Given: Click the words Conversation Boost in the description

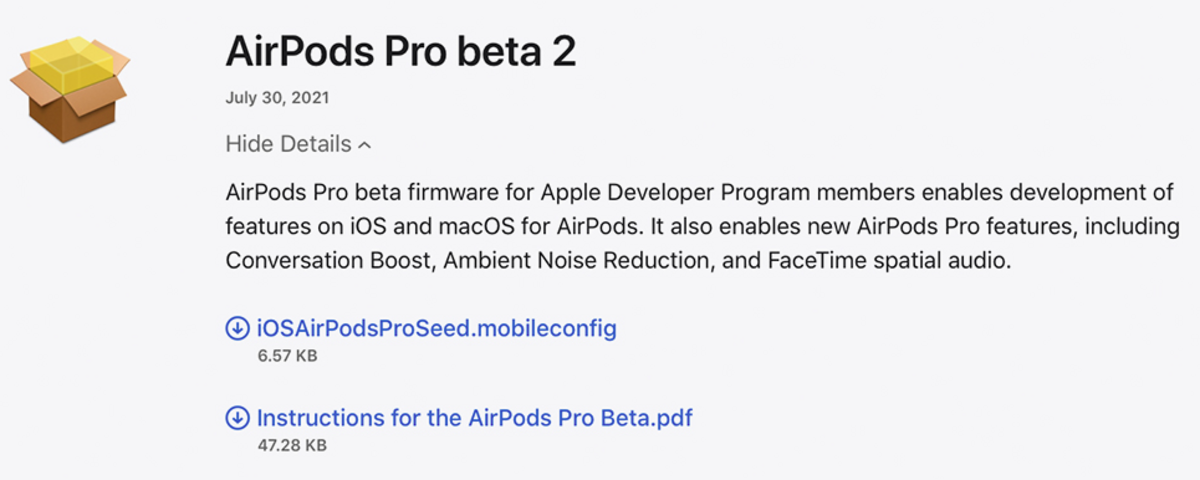Looking at the screenshot, I should coord(329,260).
